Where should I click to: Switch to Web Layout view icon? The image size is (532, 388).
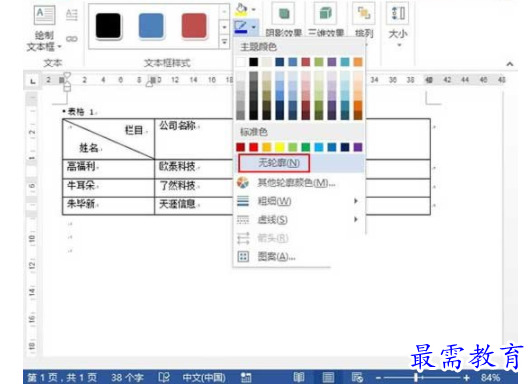(357, 377)
